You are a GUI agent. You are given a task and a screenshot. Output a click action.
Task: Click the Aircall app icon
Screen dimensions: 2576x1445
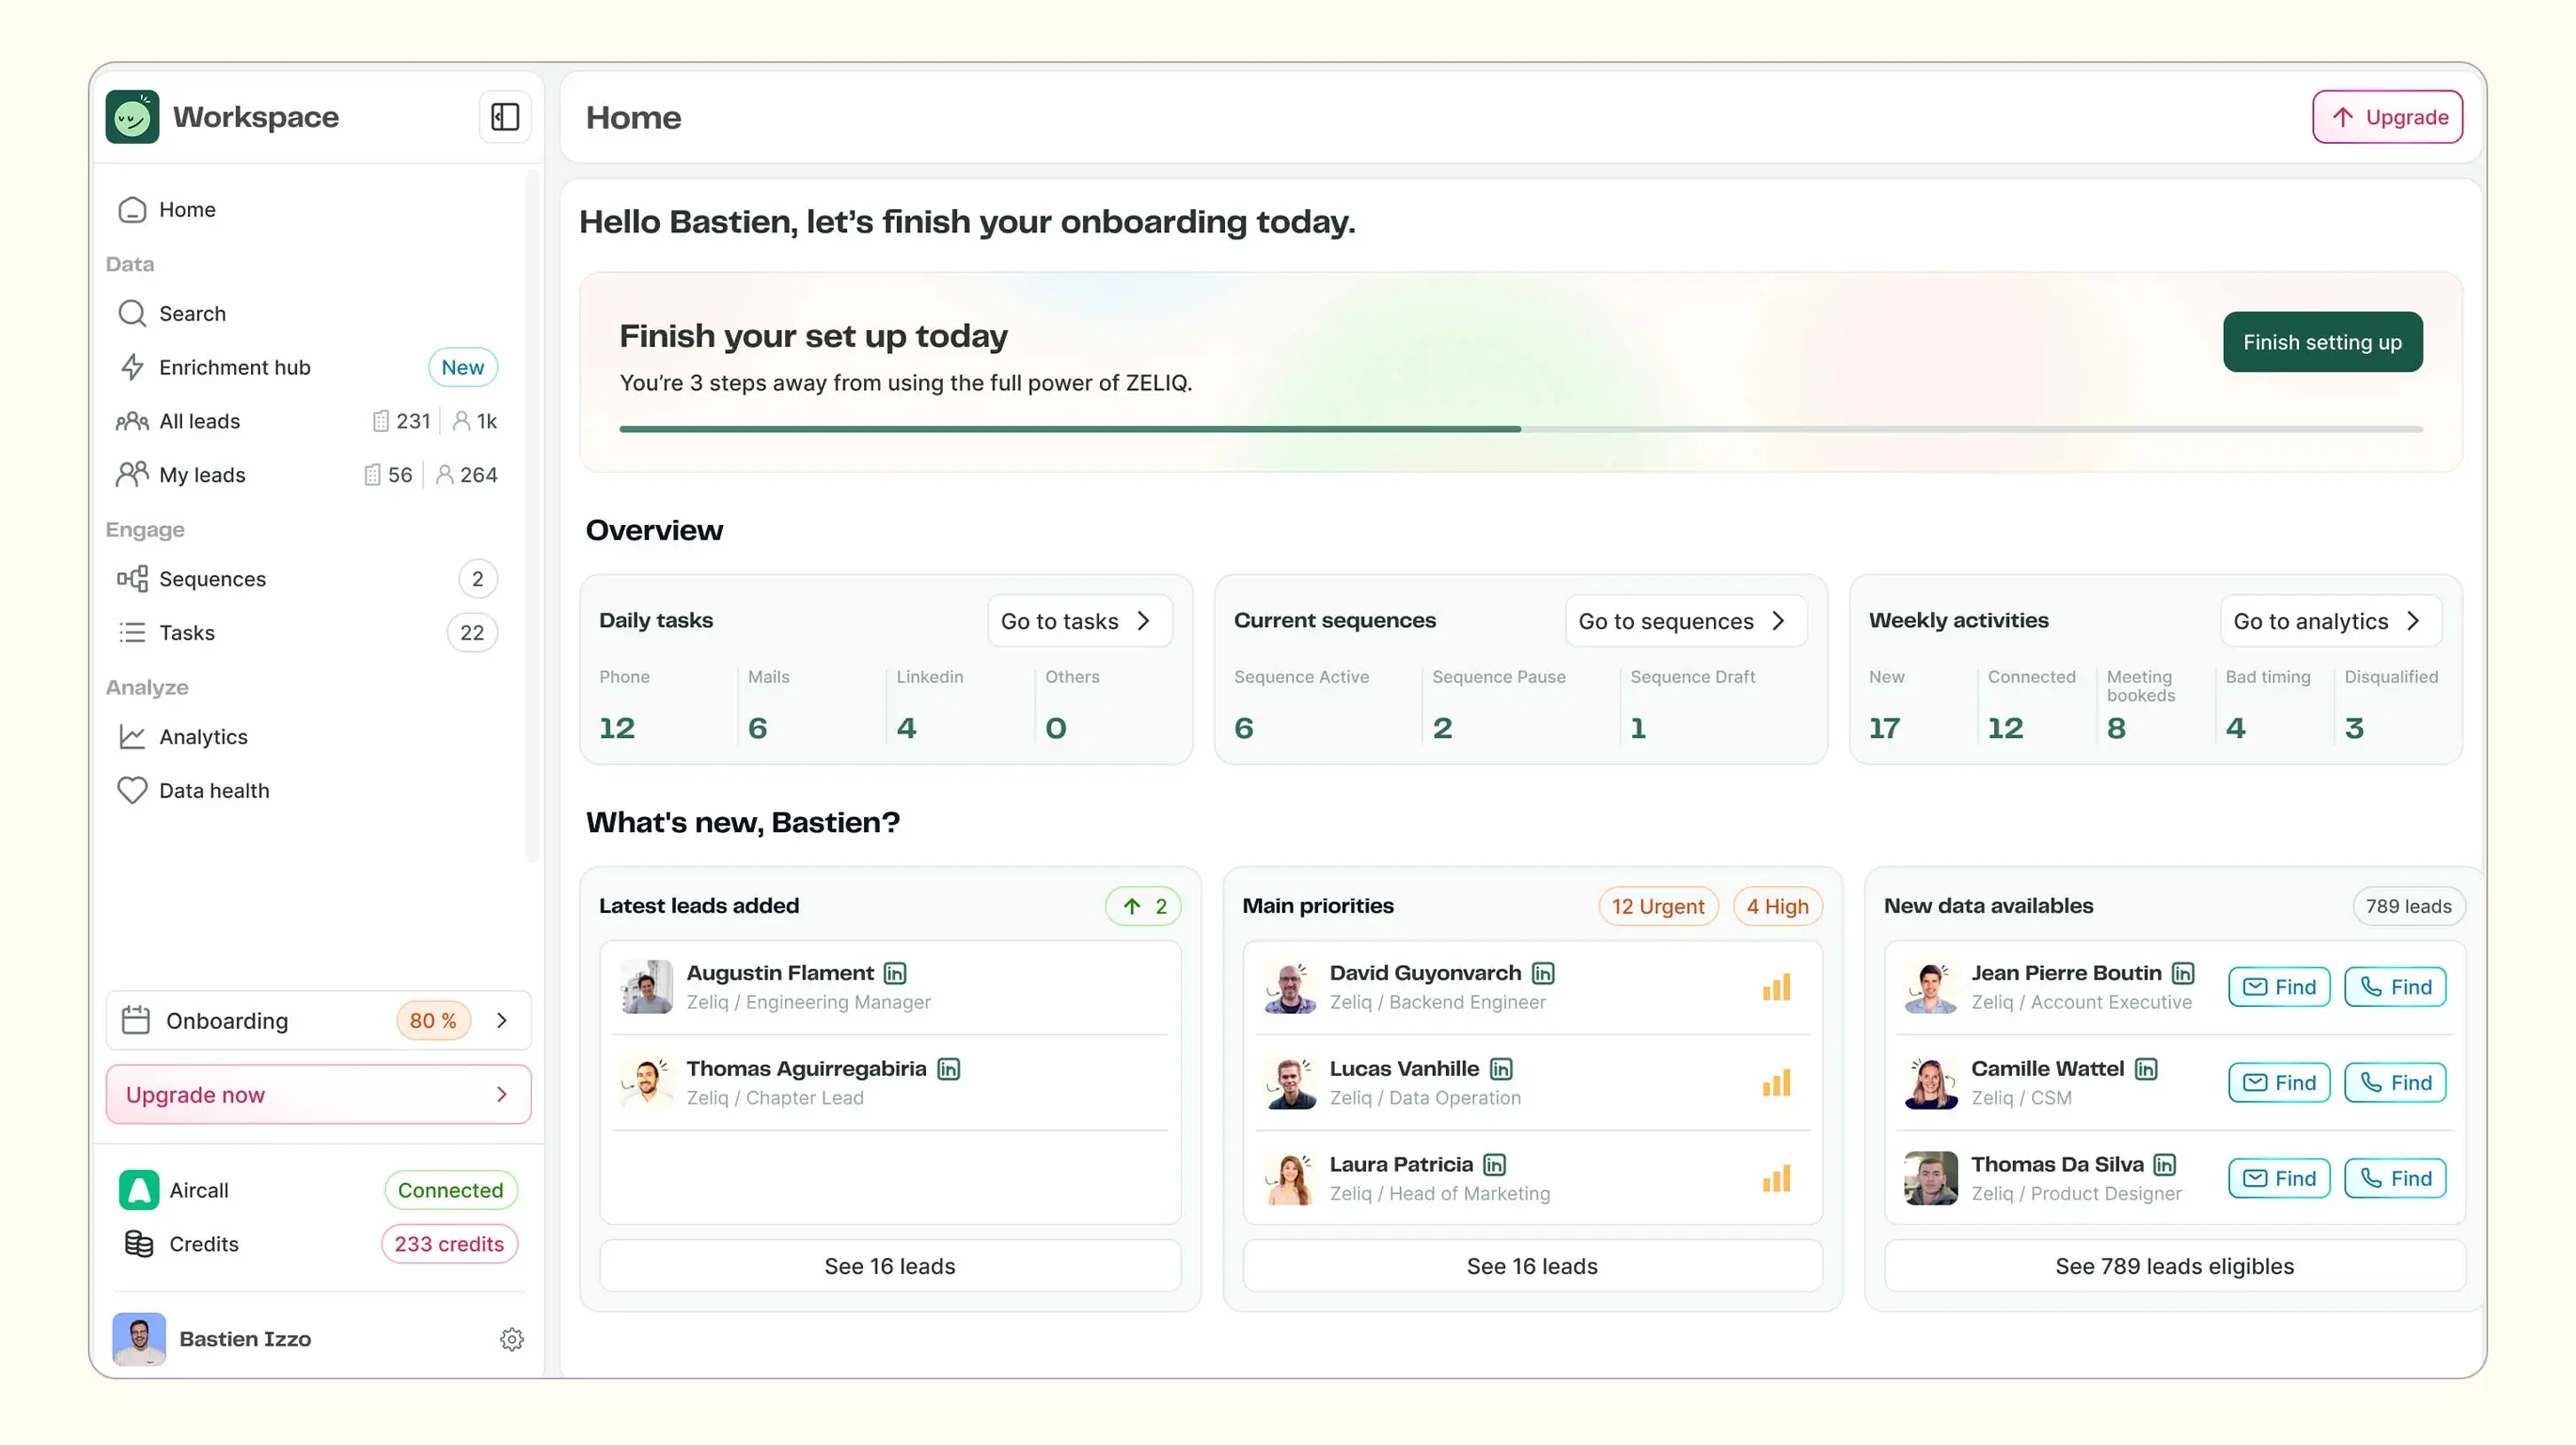coord(139,1190)
